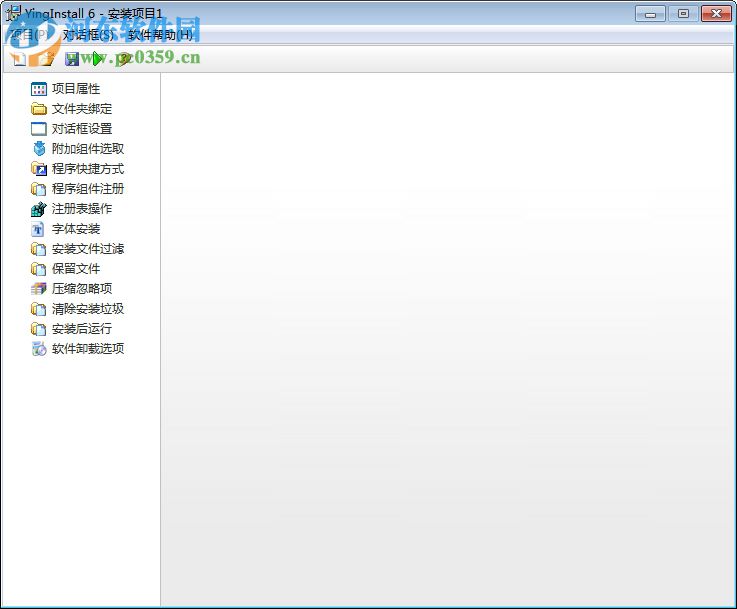This screenshot has width=737, height=609.
Task: Click the 文件夹绑定 folder icon
Action: tap(39, 109)
